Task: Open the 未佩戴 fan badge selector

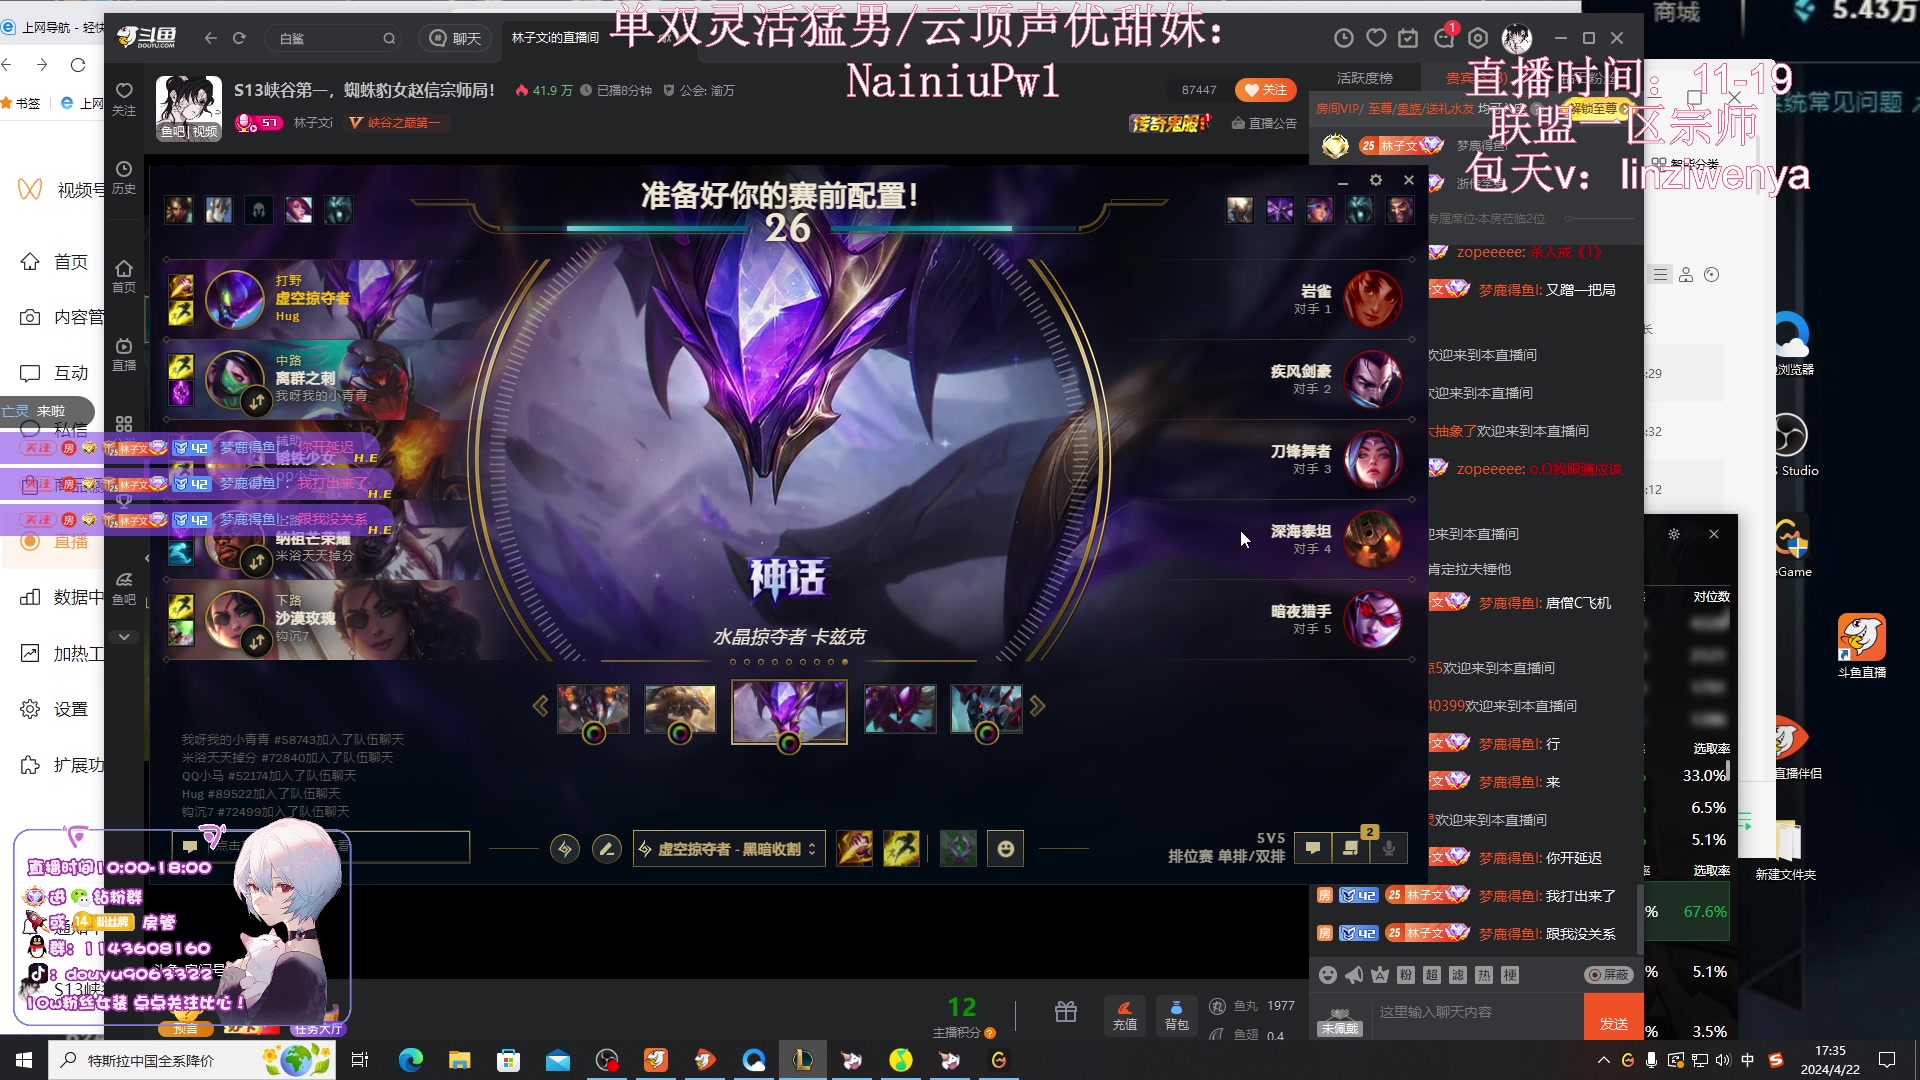Action: pos(1340,1021)
